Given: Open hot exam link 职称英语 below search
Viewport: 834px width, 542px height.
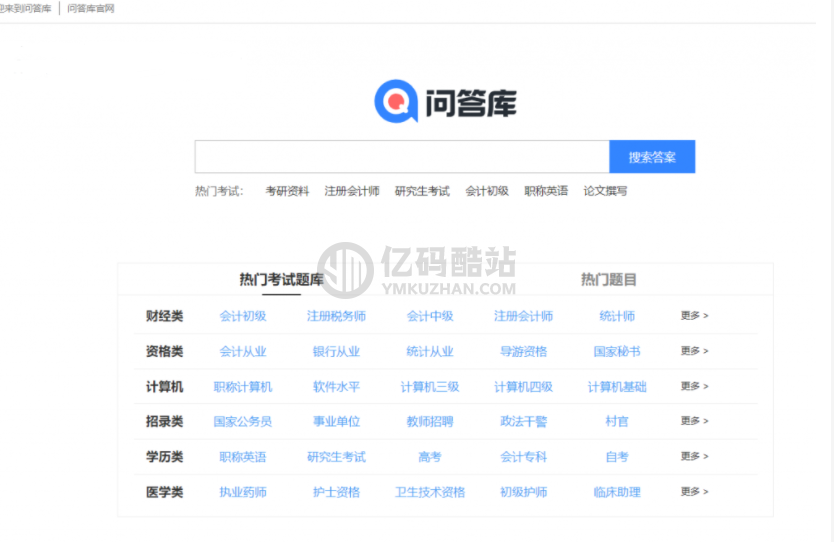Looking at the screenshot, I should pos(546,191).
